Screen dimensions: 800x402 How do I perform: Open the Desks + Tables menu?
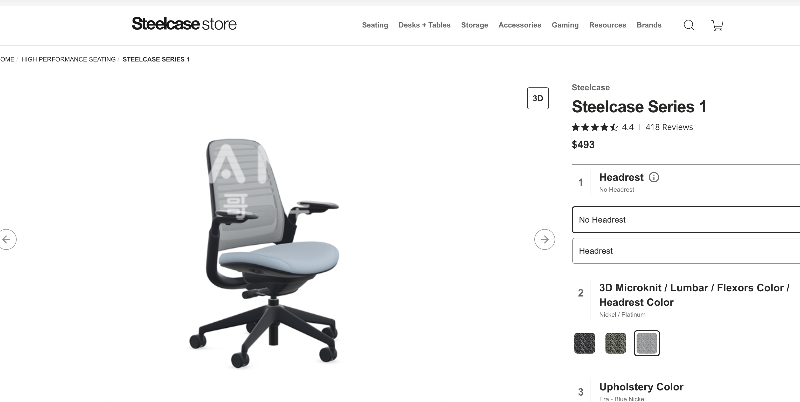[x=424, y=25]
